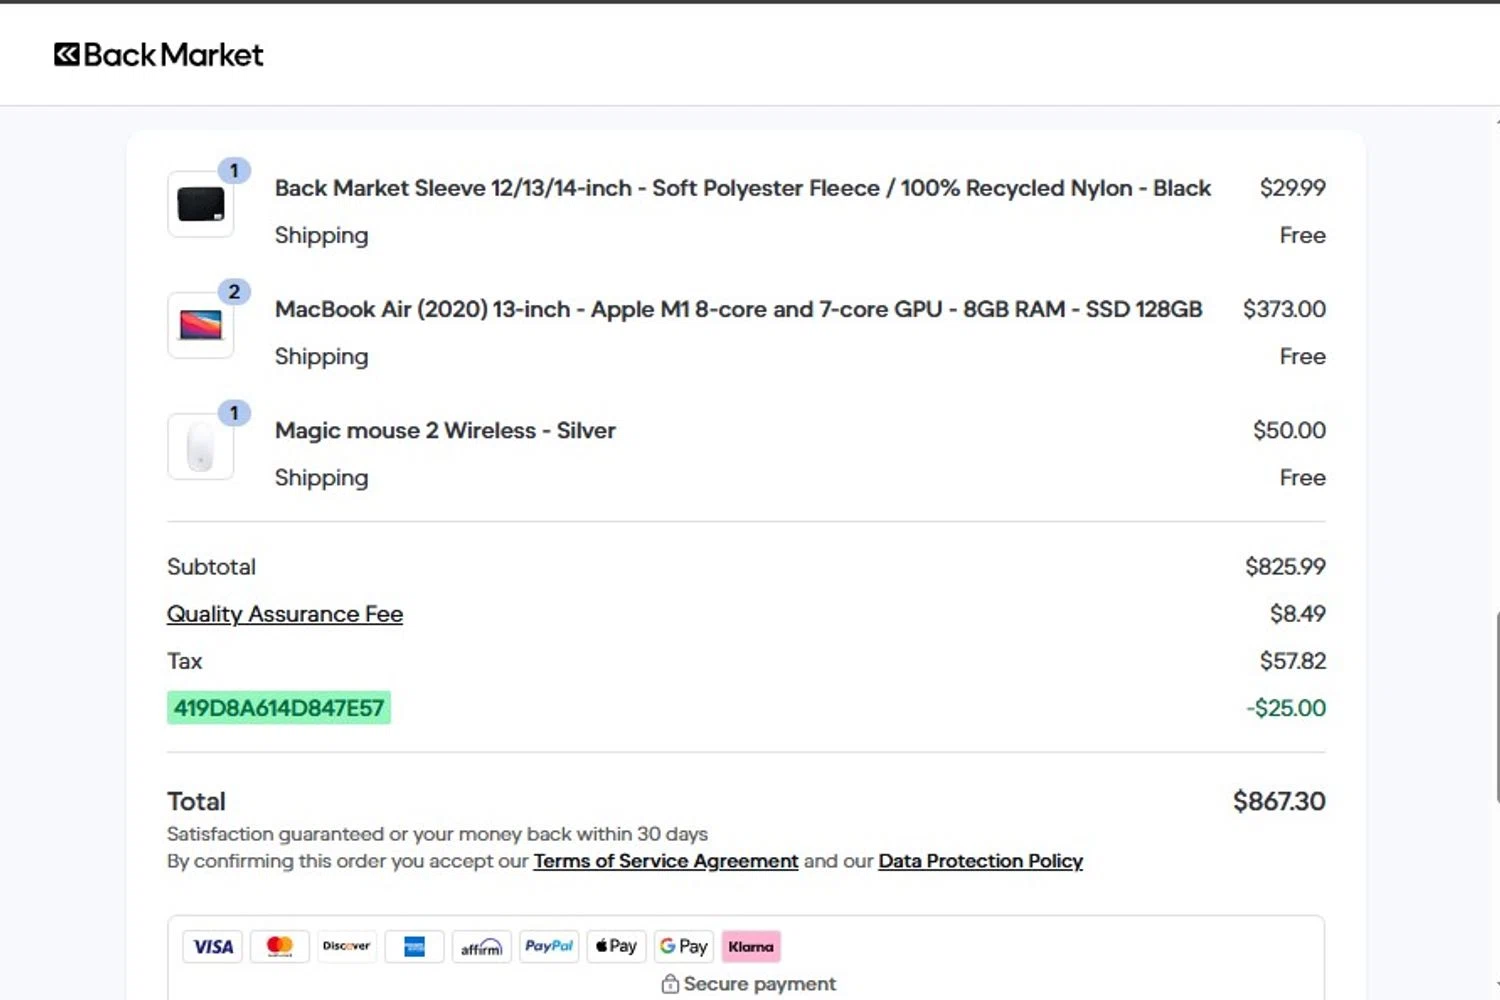This screenshot has height=1000, width=1500.
Task: Click the Magic Mouse product thumbnail
Action: pos(201,447)
